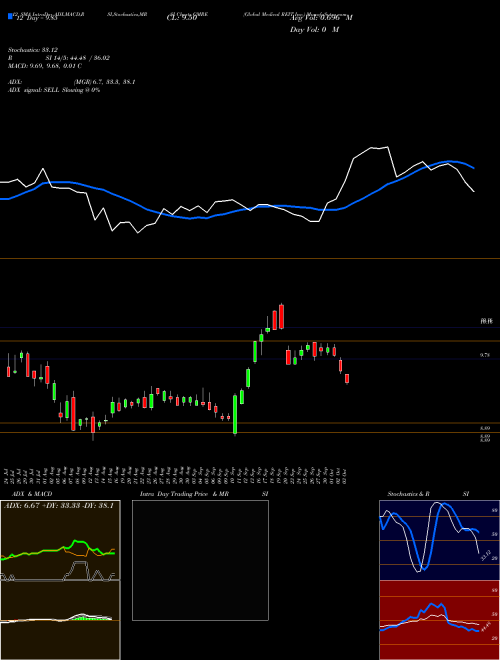This screenshot has height=660, width=500.
Task: Click the red RSI chart panel
Action: 439,620
